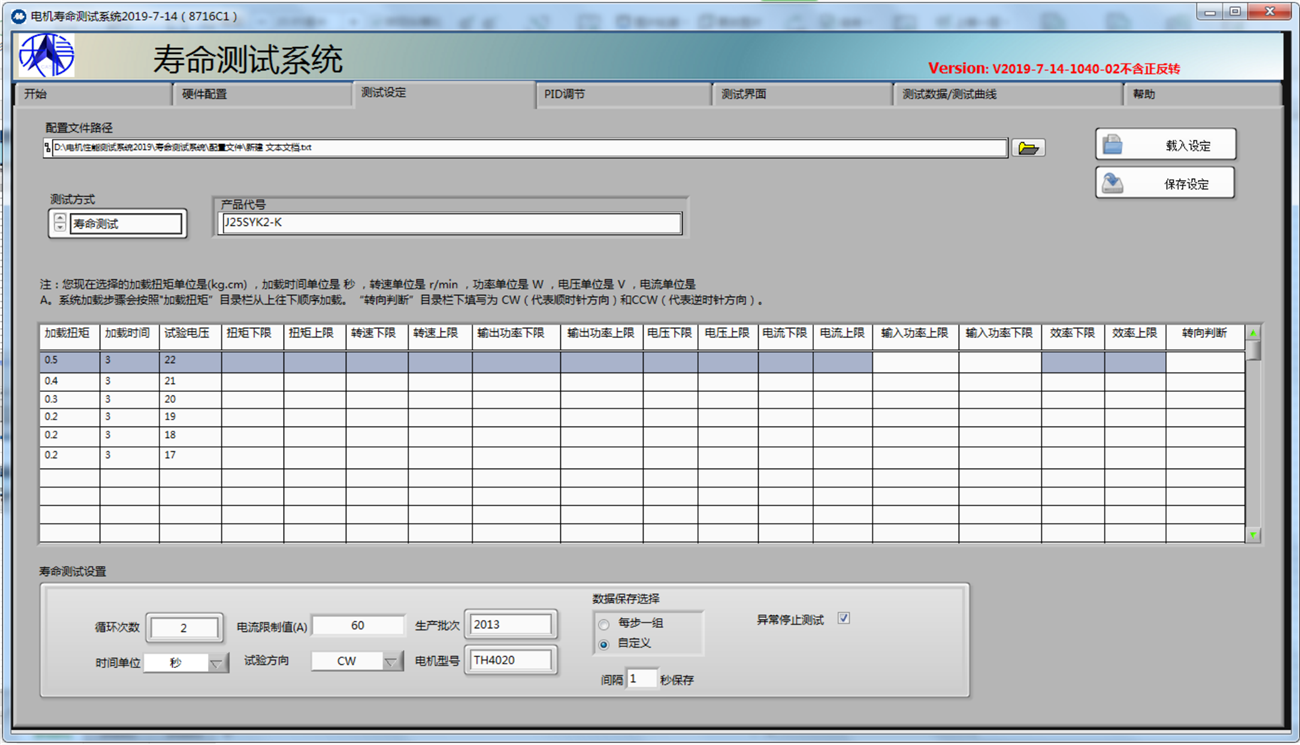
Task: Open the 测试数据/测试曲线 tab
Action: (1006, 95)
